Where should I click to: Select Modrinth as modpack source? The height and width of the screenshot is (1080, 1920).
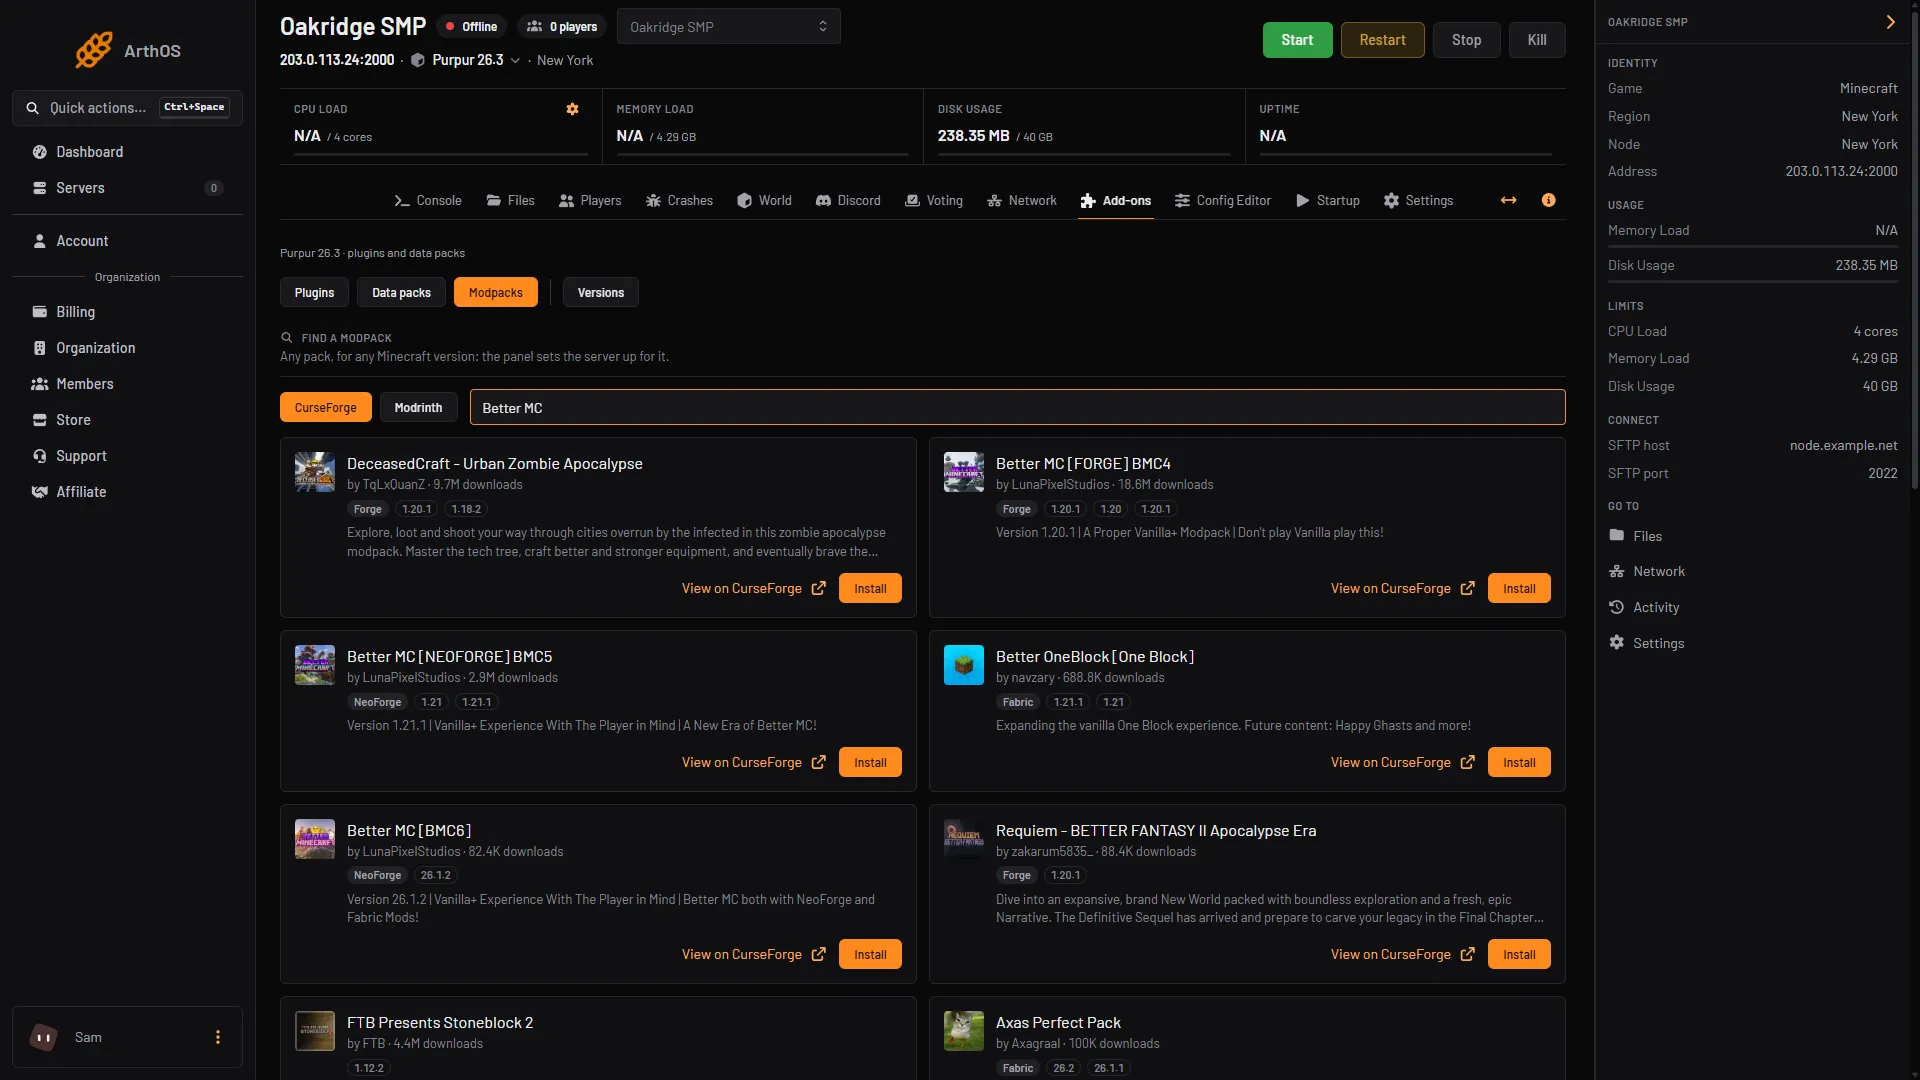pyautogui.click(x=418, y=407)
